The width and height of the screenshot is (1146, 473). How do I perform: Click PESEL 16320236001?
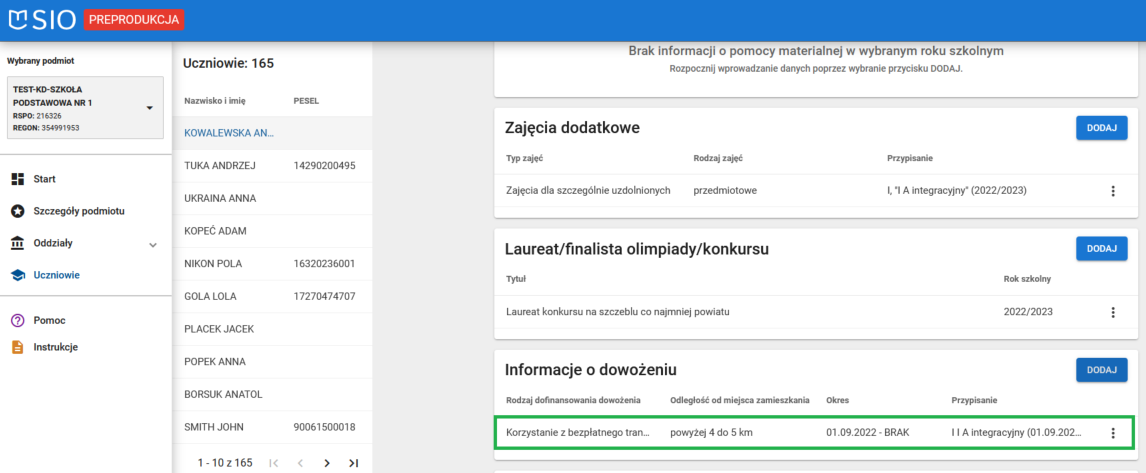click(325, 264)
